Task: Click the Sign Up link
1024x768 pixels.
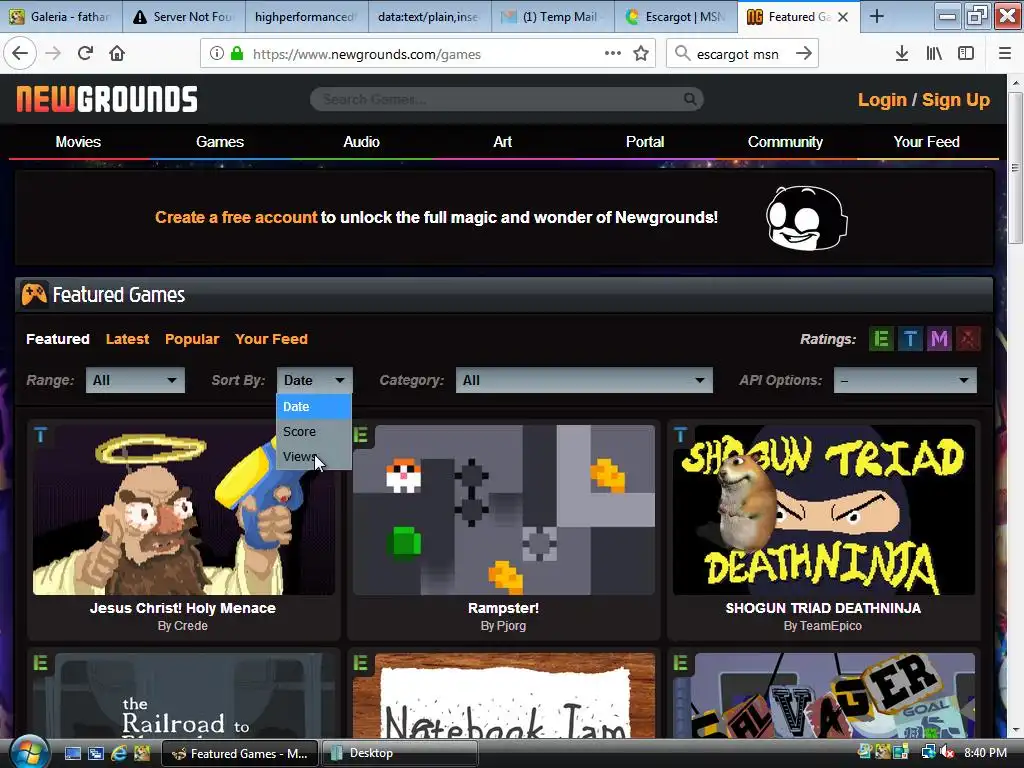Action: 956,100
